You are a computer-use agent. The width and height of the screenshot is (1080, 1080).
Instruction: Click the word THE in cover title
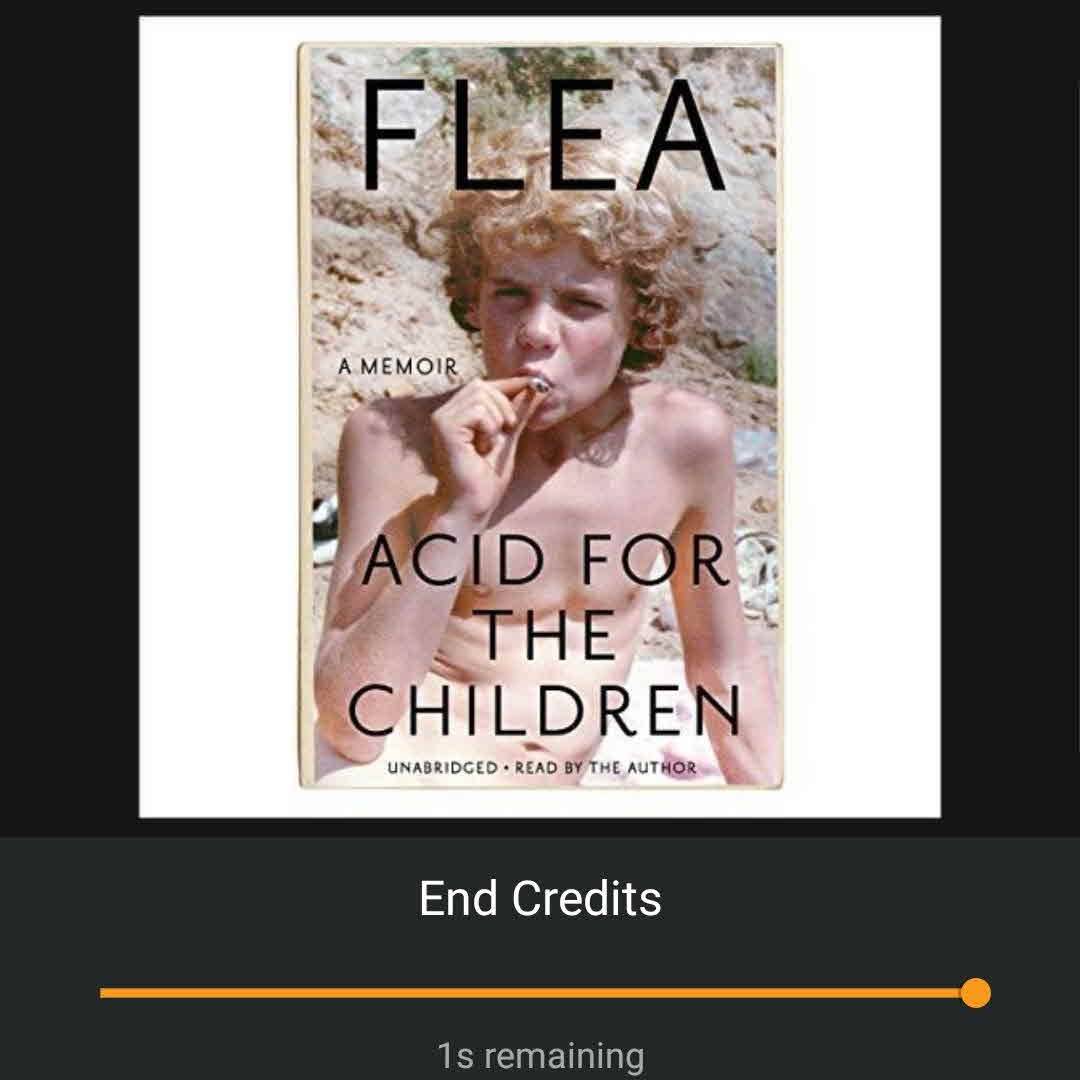(x=543, y=634)
